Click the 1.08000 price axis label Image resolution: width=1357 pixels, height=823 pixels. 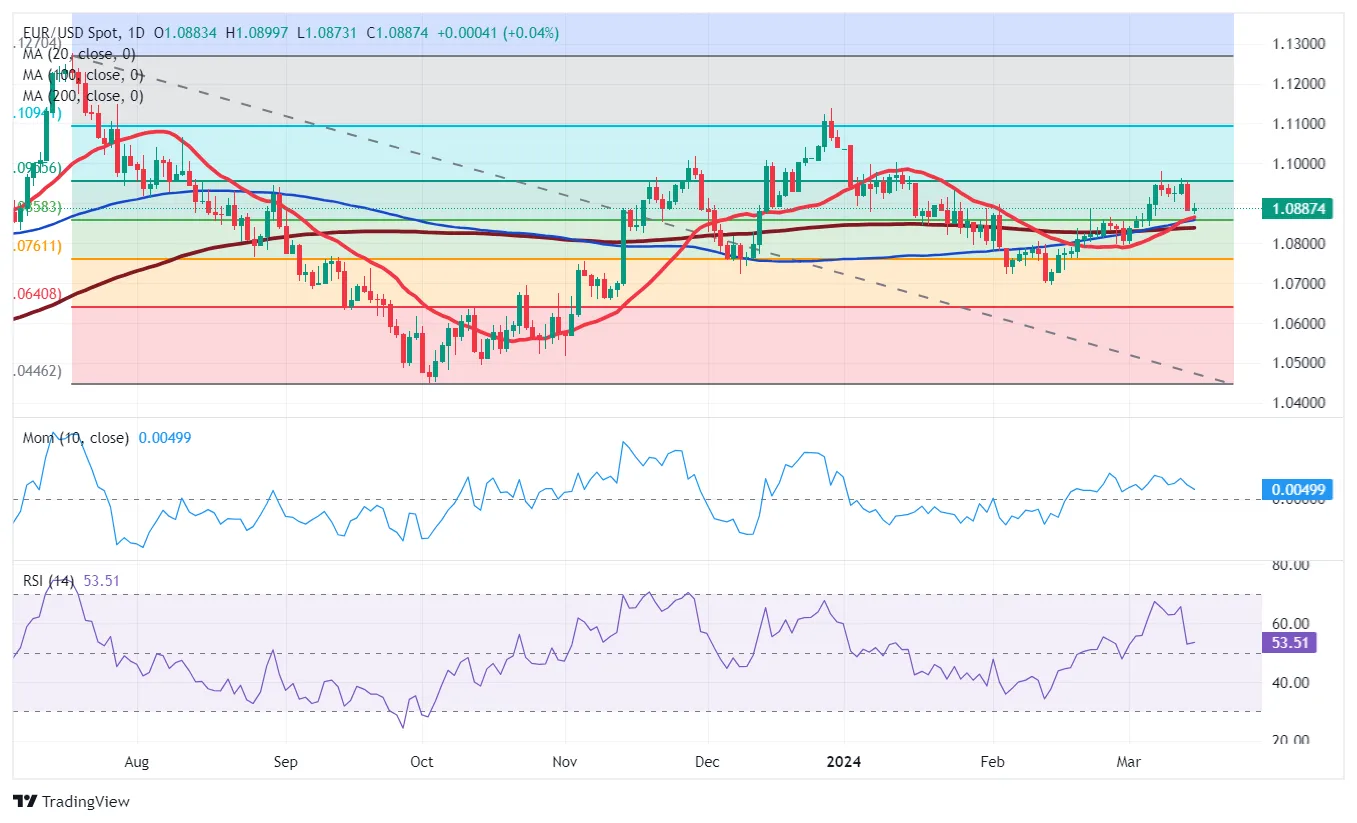[x=1299, y=244]
